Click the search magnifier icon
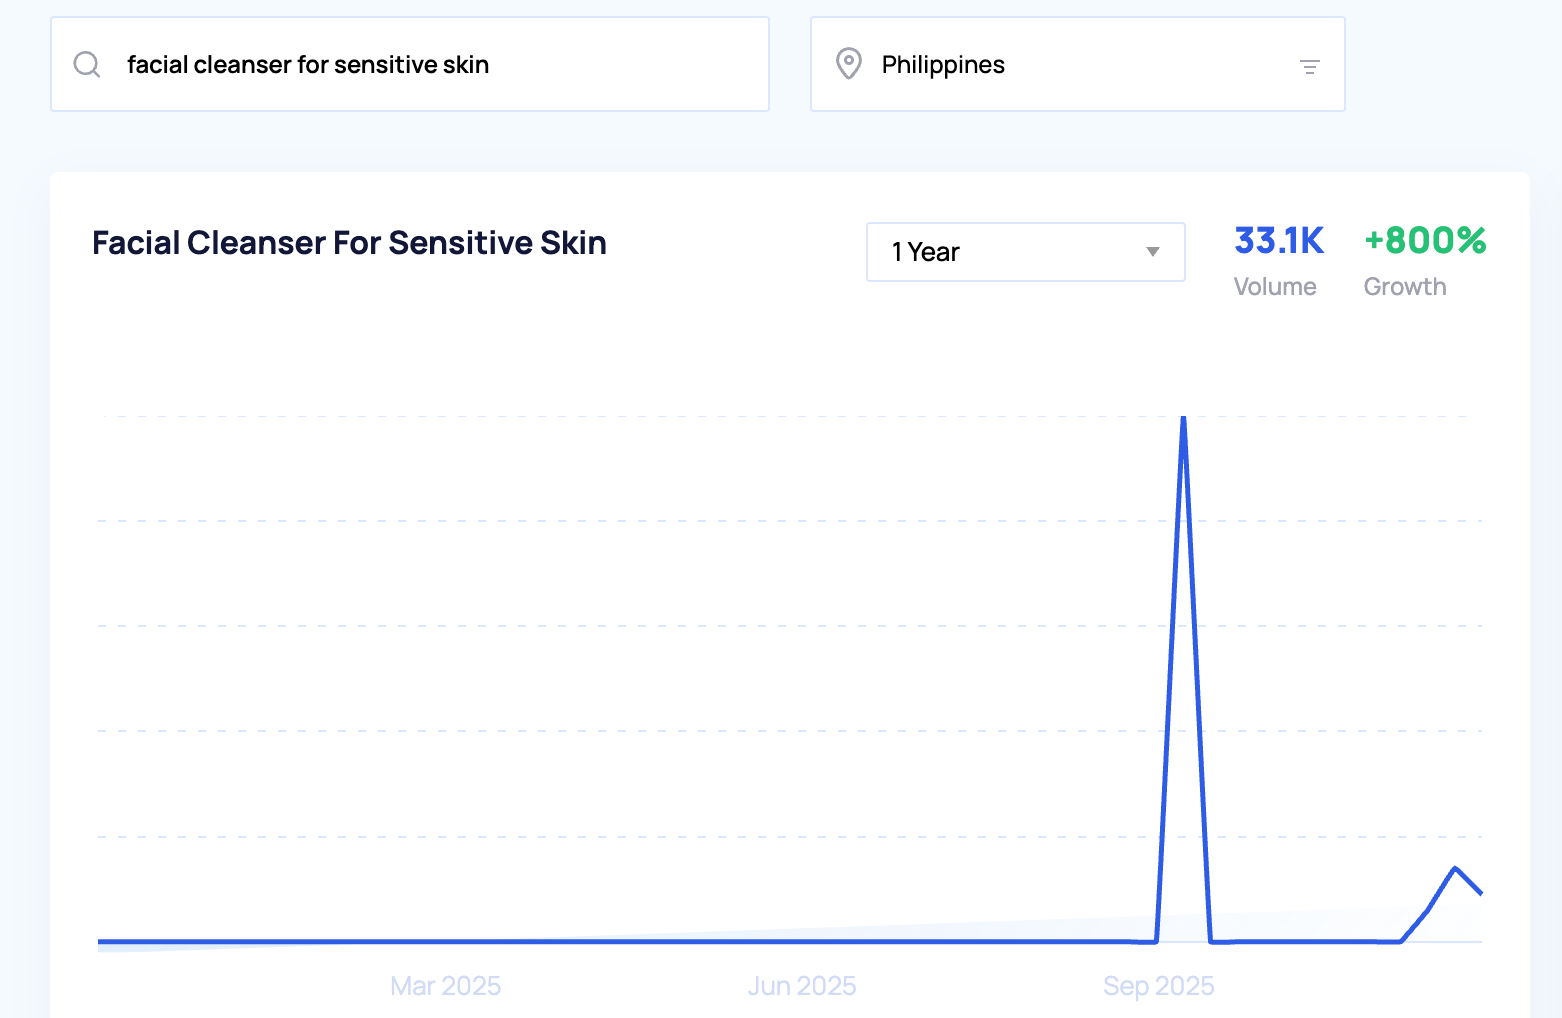1562x1018 pixels. (87, 65)
